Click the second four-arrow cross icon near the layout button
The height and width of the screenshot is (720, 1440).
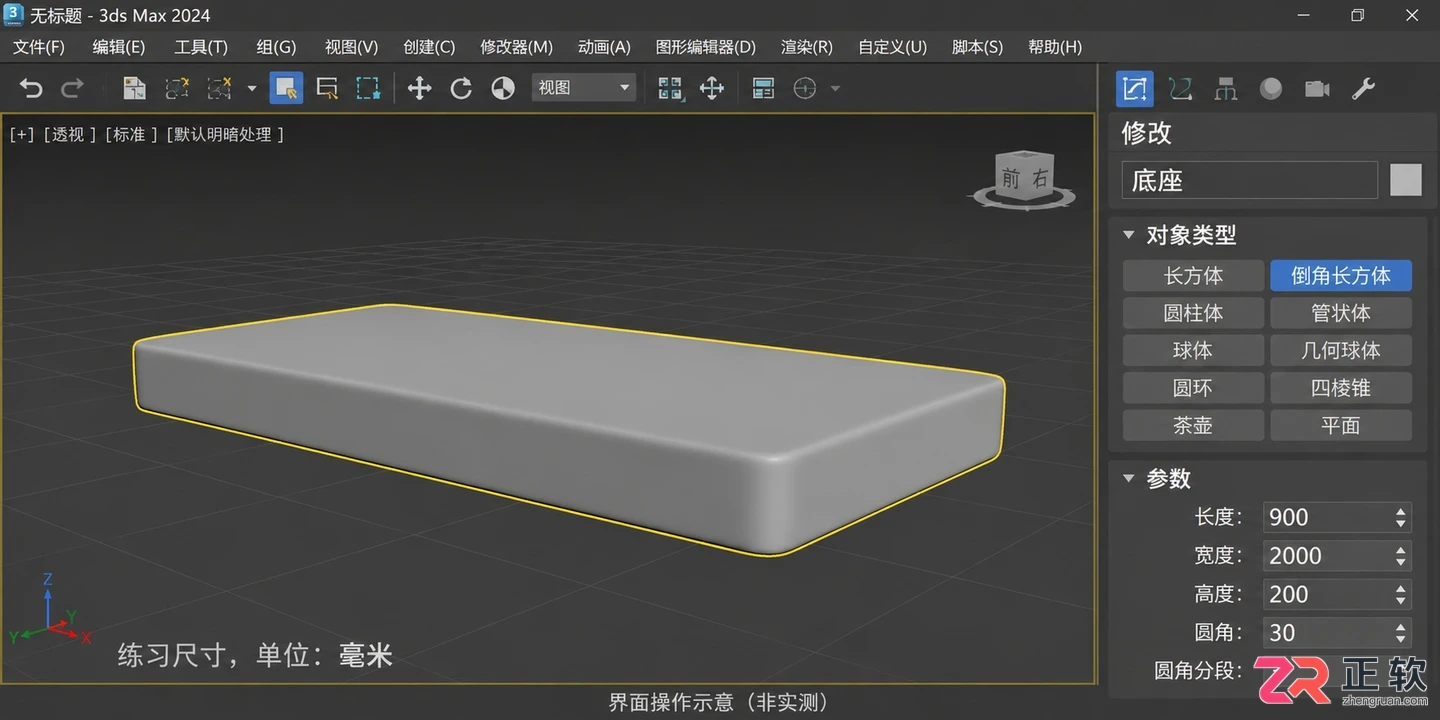712,88
